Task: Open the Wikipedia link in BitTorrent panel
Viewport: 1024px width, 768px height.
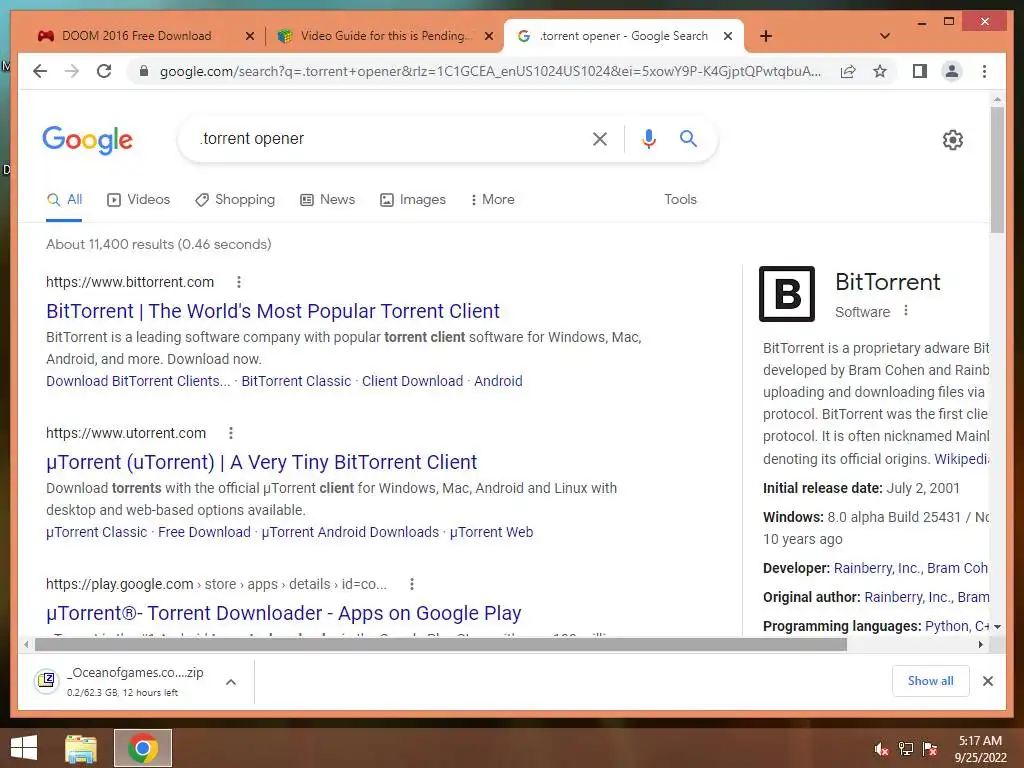Action: 961,458
